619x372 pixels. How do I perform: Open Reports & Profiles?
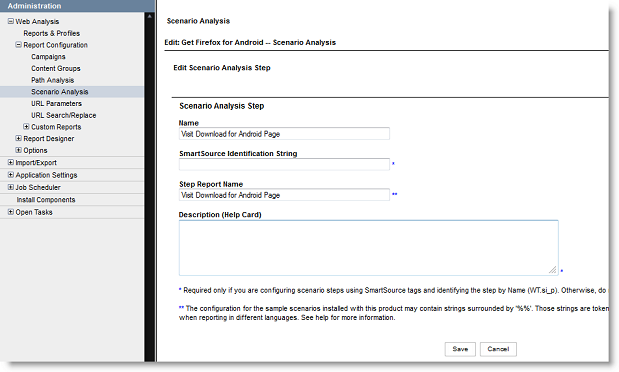(x=51, y=33)
